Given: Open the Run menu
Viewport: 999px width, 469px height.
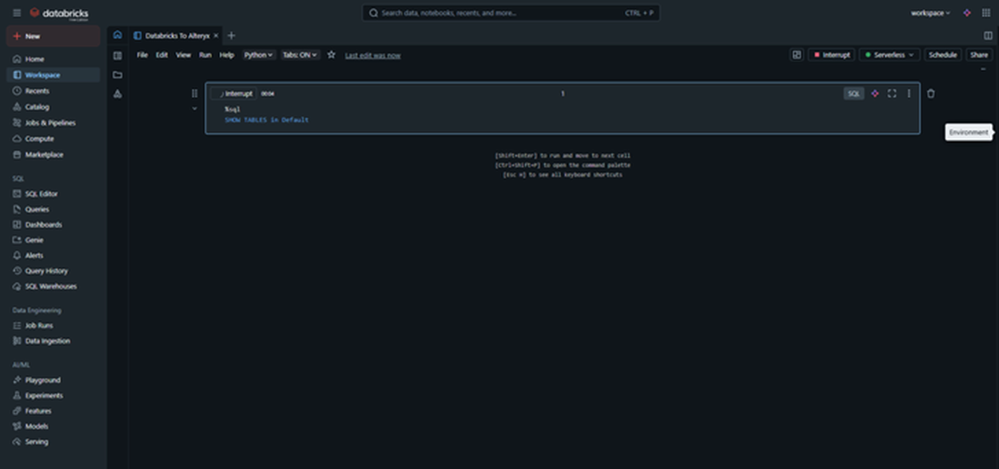Looking at the screenshot, I should (205, 55).
